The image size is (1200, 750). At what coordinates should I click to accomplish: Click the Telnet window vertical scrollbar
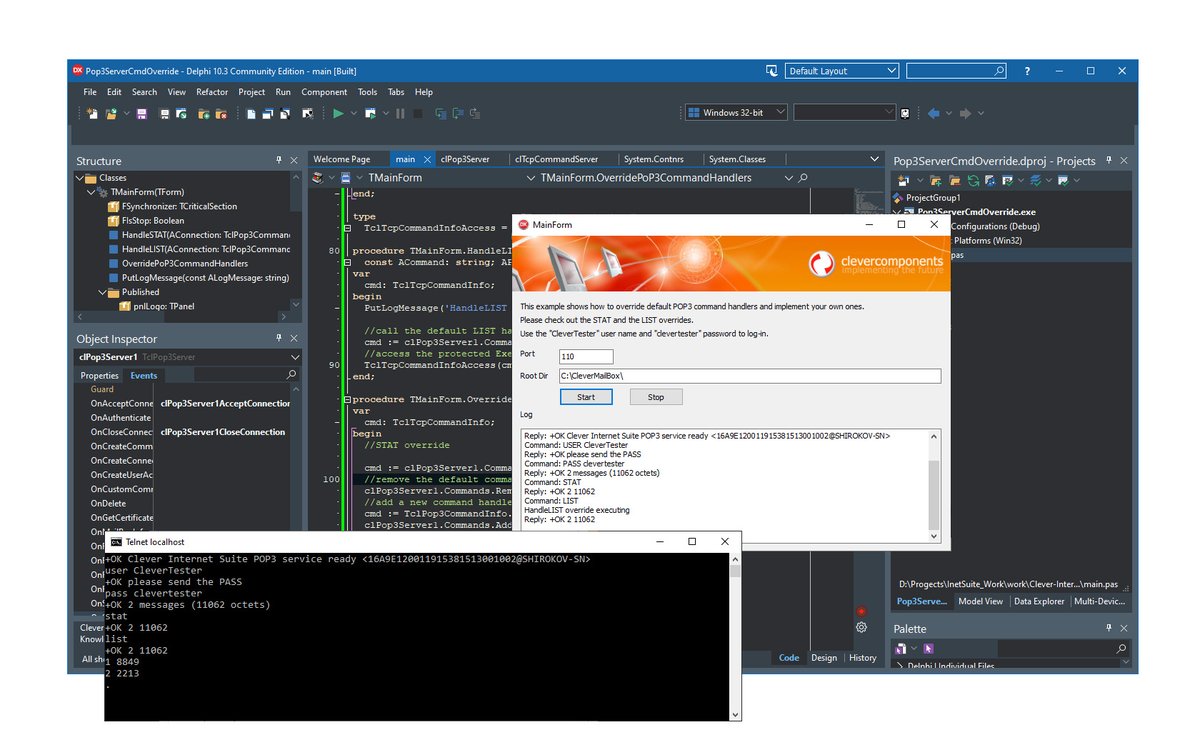coord(736,635)
